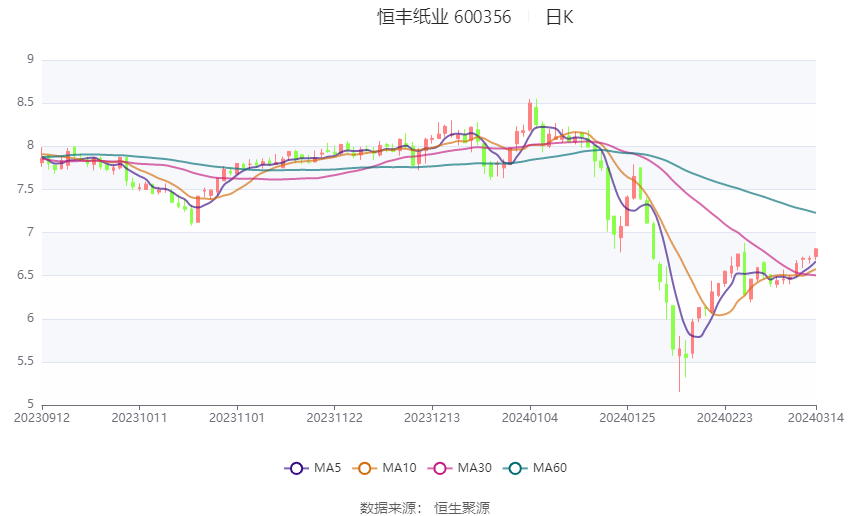The height and width of the screenshot is (516, 850).
Task: Click the 日K chart type label
Action: (x=559, y=17)
